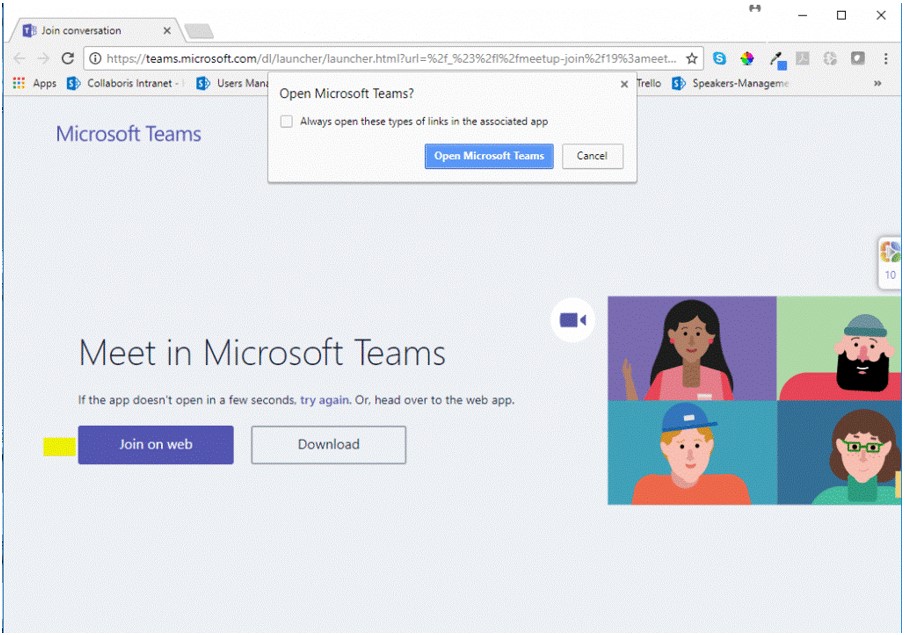Close the Open Microsoft Teams dialog
The width and height of the screenshot is (905, 635).
[625, 85]
